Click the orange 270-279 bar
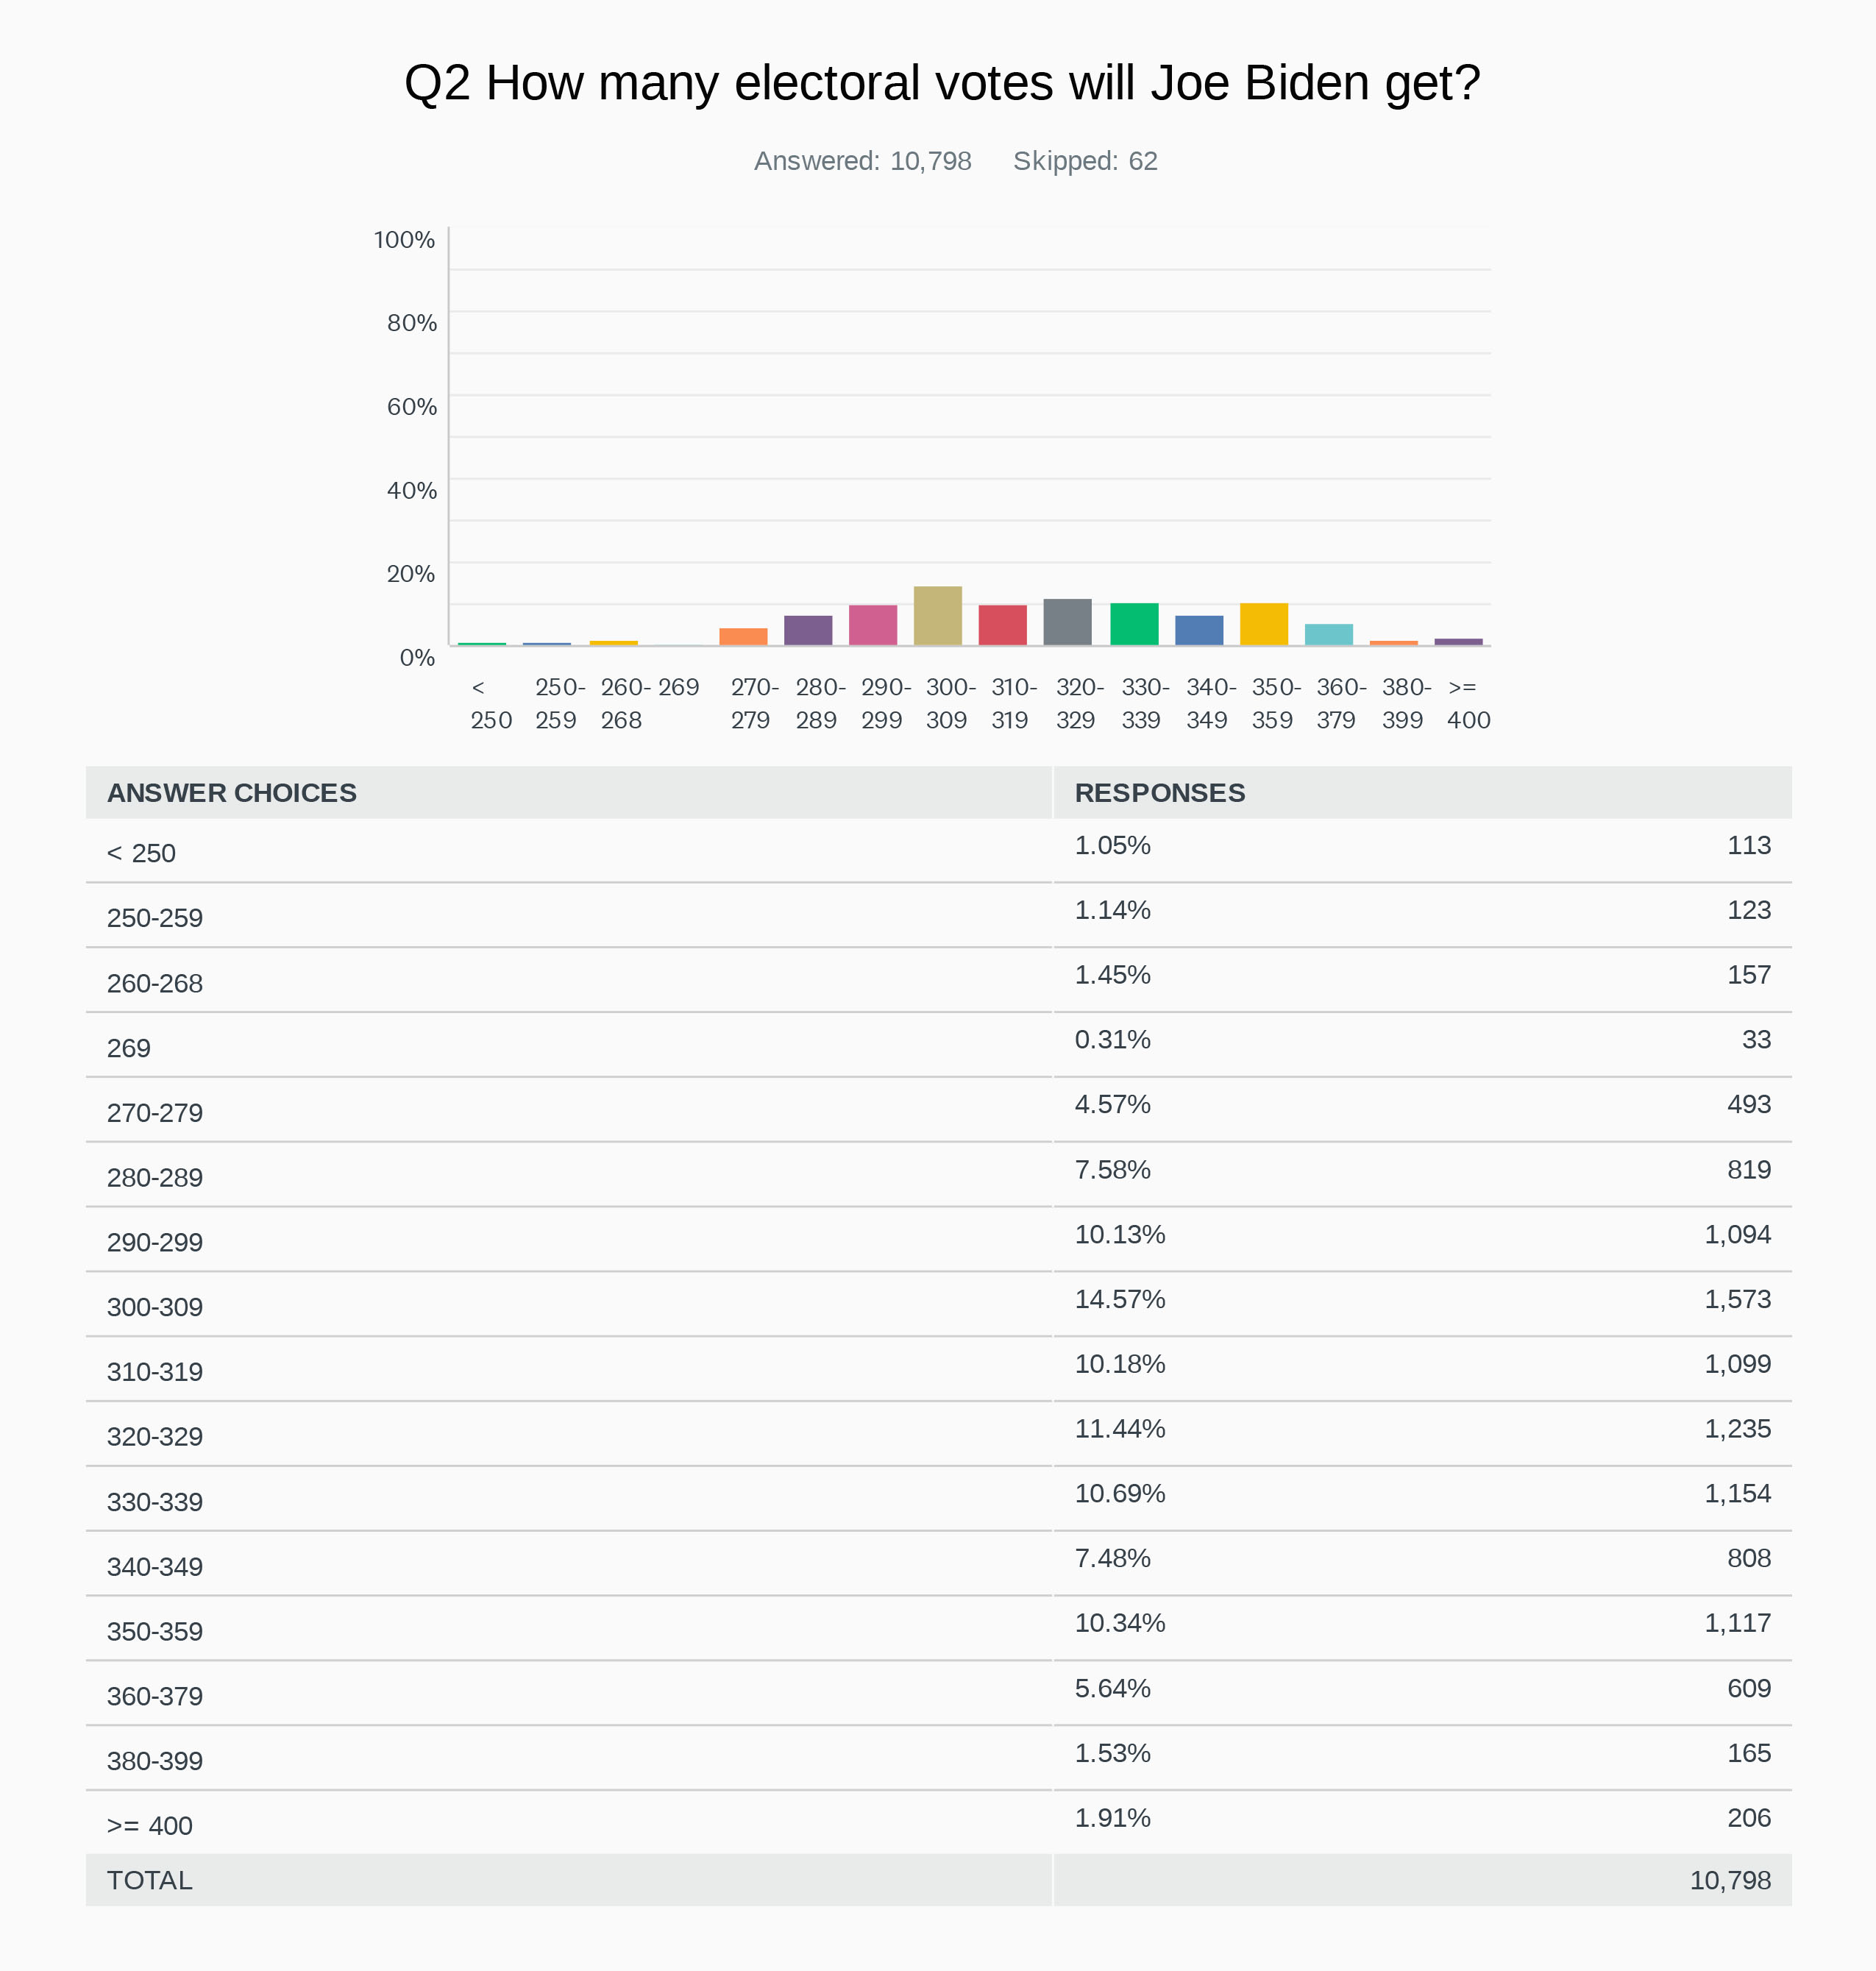The image size is (1876, 1971). click(743, 636)
